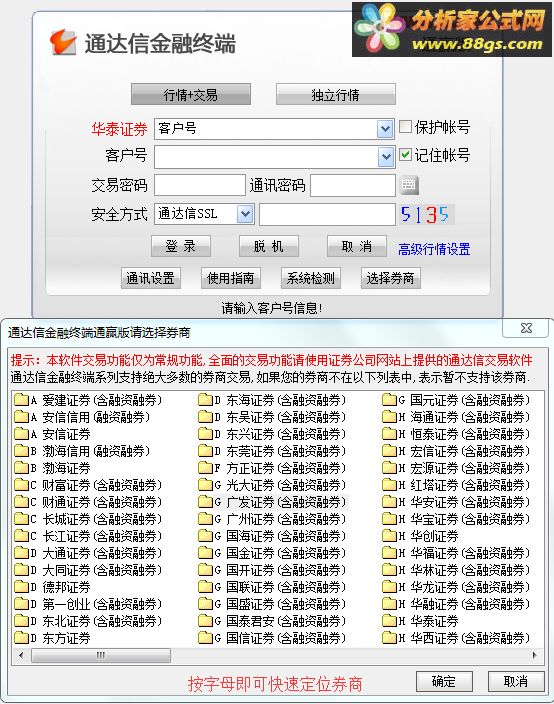Focus the 交易密码 input field
The width and height of the screenshot is (554, 704).
pos(200,185)
